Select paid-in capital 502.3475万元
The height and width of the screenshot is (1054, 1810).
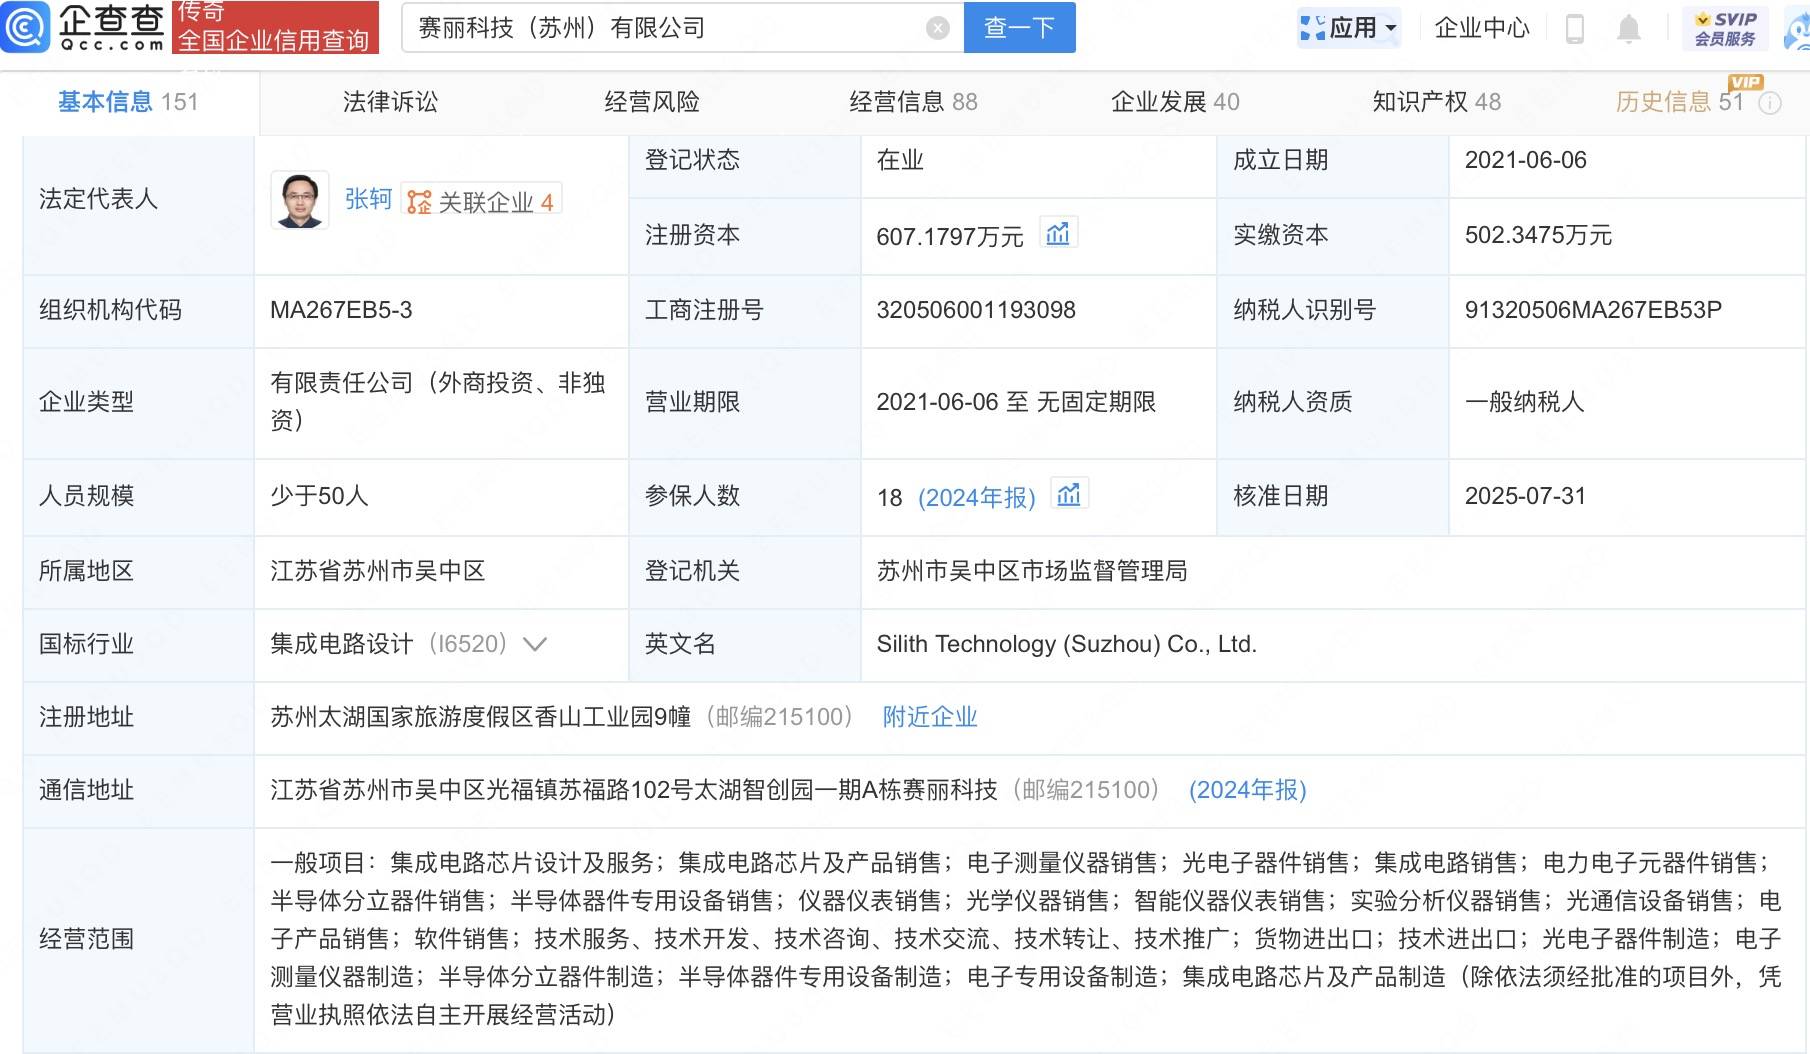1538,235
